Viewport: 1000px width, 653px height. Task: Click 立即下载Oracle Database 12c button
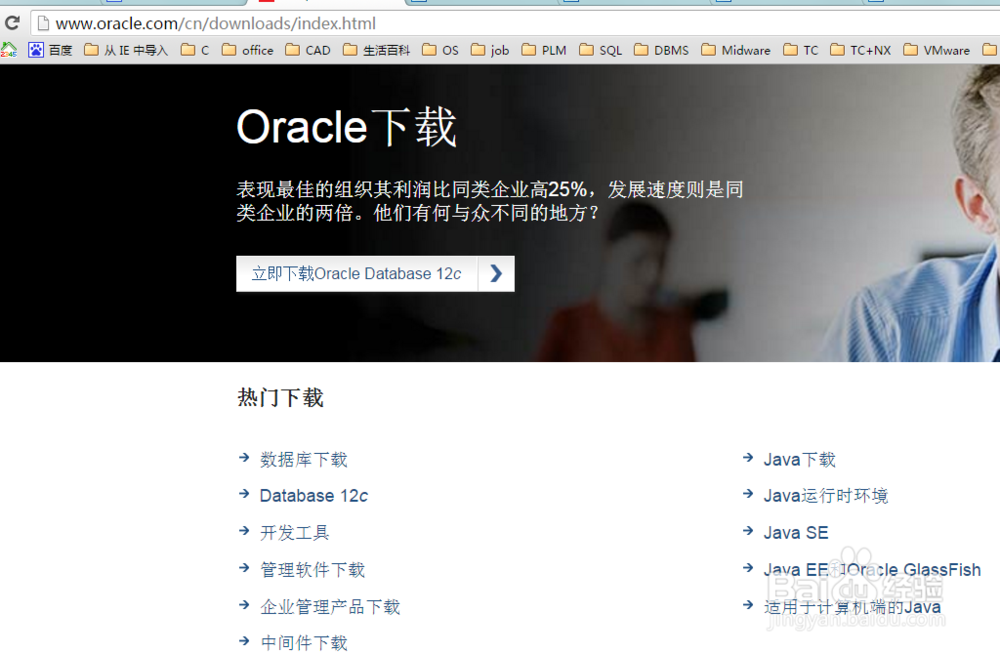(357, 274)
